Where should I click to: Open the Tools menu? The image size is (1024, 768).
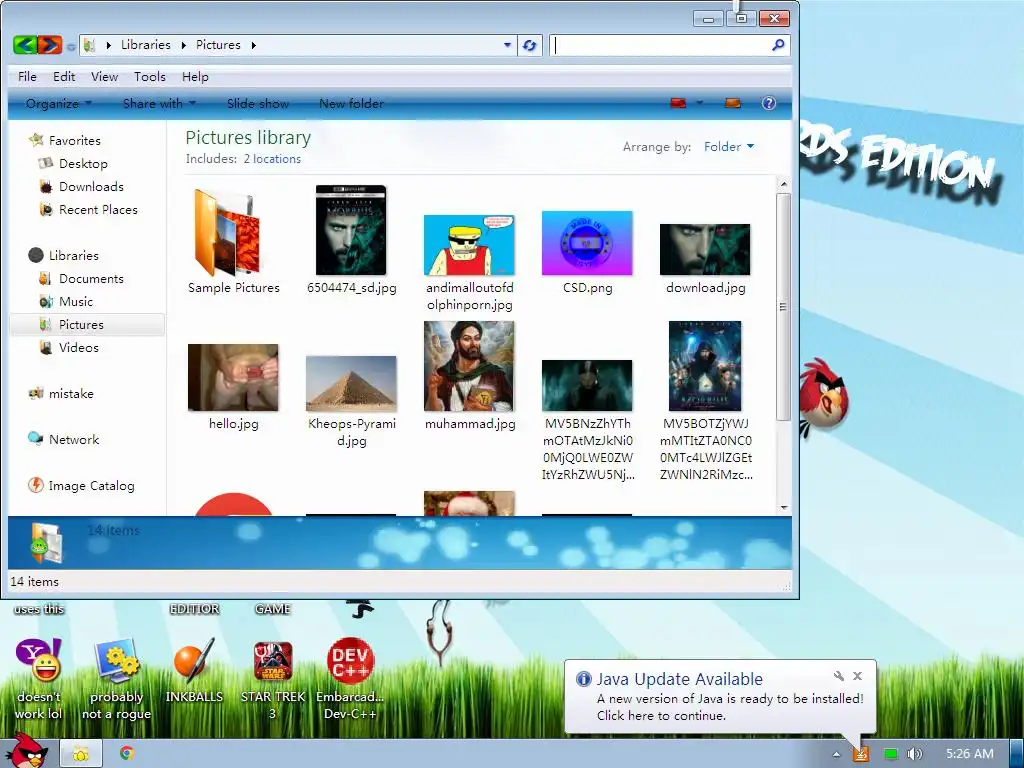tap(150, 76)
